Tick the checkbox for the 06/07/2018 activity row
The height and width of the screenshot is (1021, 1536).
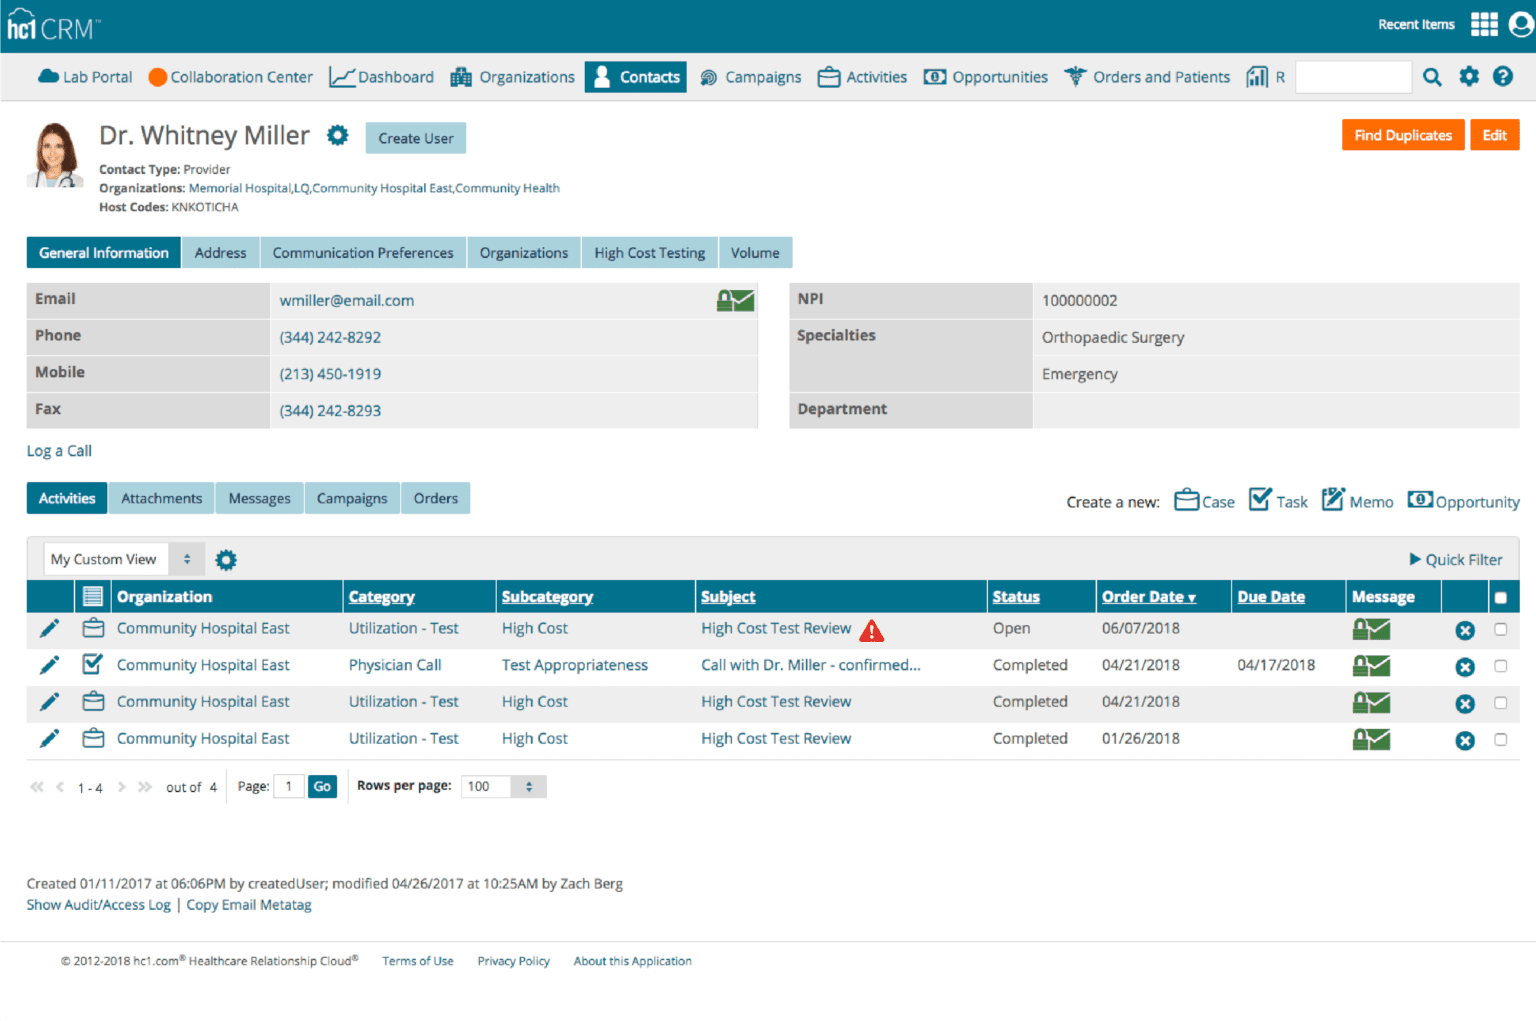(x=1500, y=629)
